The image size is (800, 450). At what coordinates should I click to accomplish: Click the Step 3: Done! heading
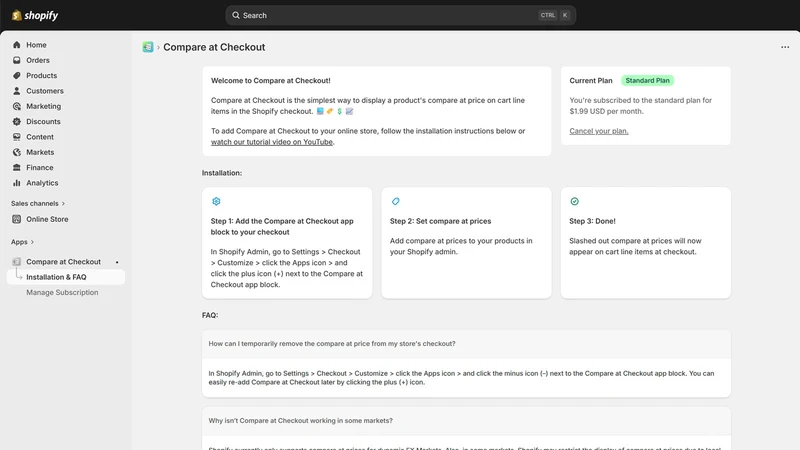(592, 221)
